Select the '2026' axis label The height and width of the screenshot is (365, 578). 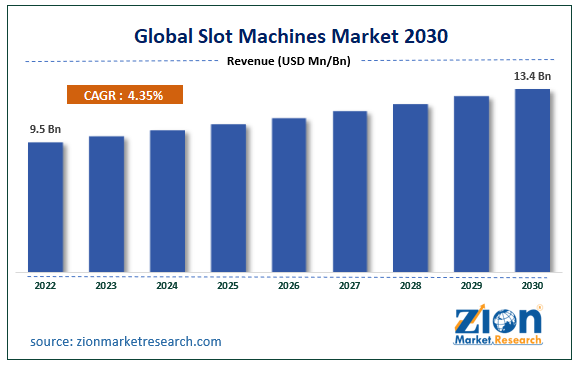[x=289, y=285]
